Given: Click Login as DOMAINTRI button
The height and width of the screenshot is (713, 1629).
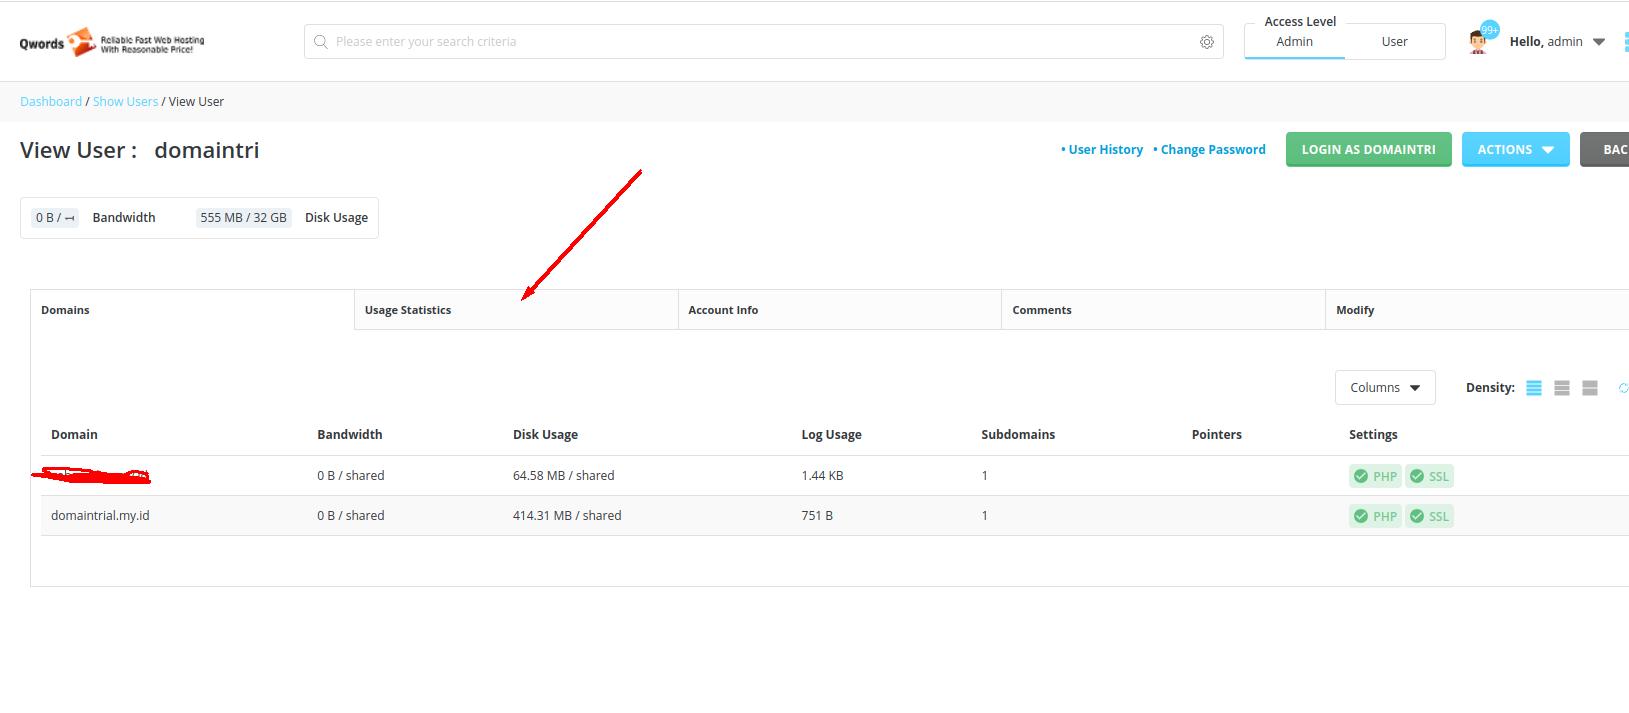Looking at the screenshot, I should pos(1368,149).
